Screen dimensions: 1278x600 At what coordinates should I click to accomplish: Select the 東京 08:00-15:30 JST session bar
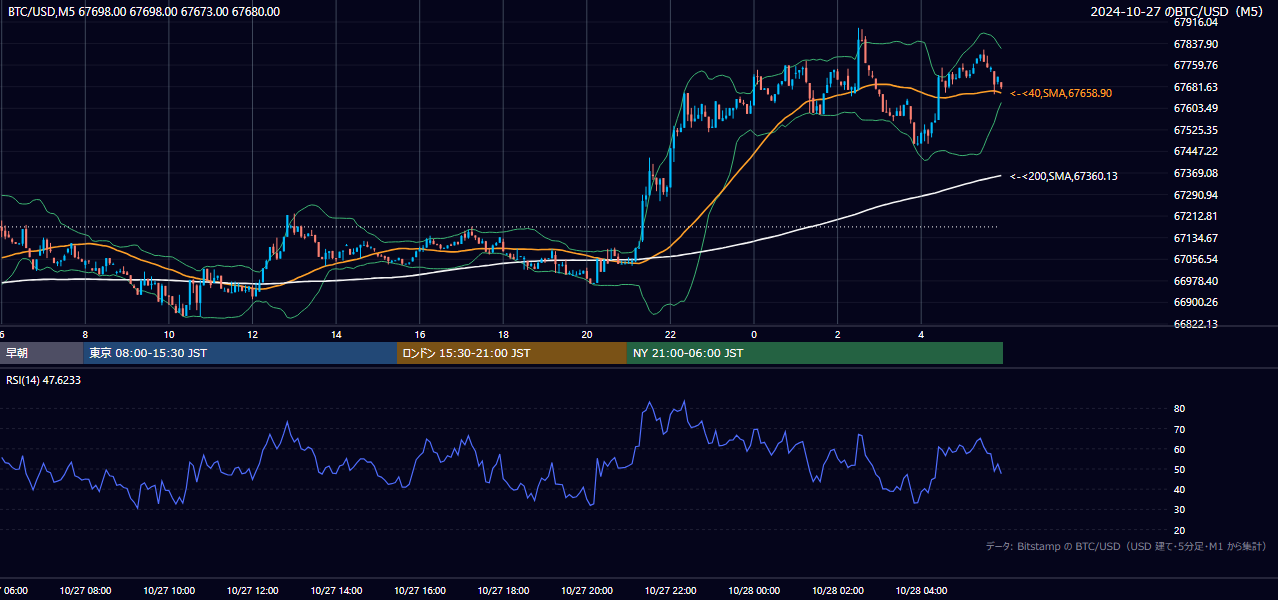pos(240,353)
